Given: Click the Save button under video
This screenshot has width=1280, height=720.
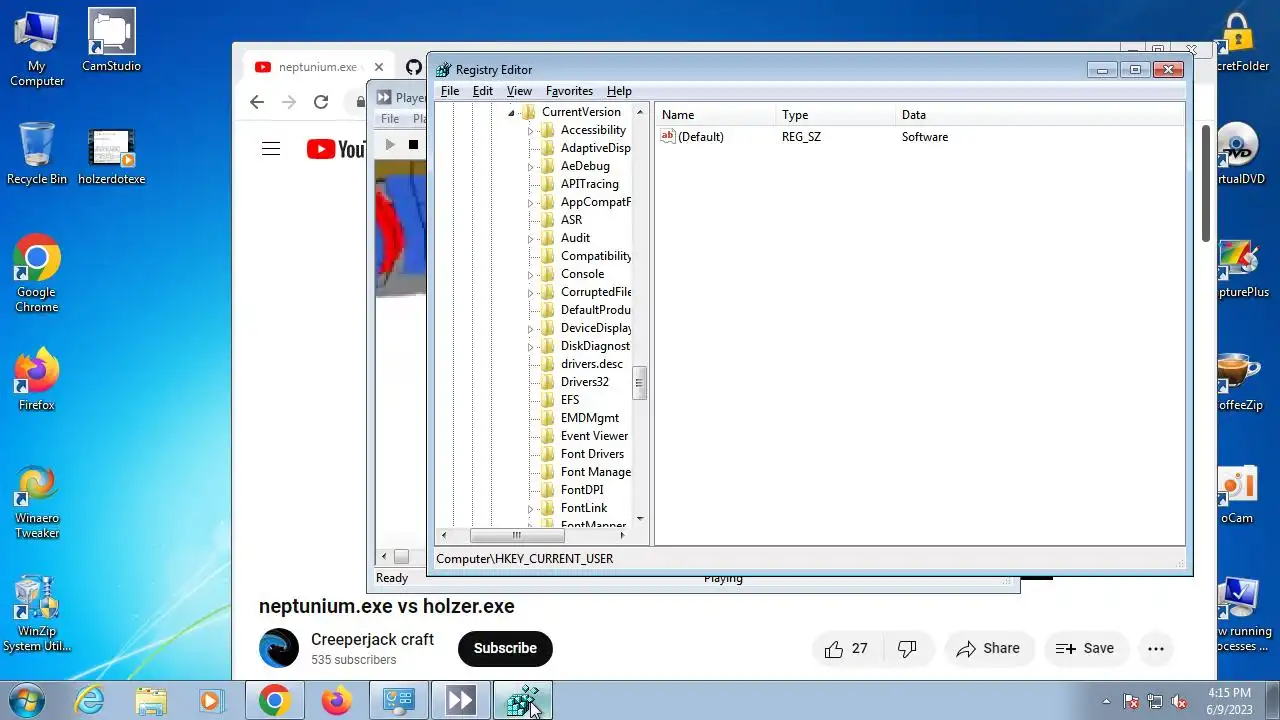Looking at the screenshot, I should click(1085, 649).
